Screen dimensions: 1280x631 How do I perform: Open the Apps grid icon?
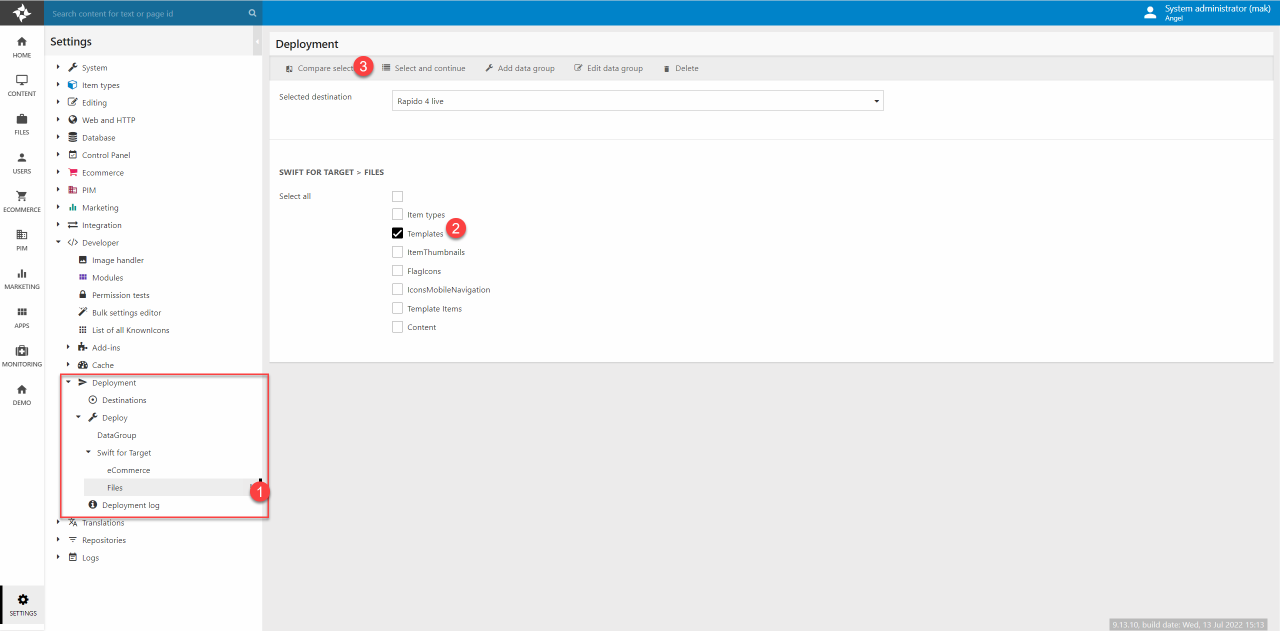click(x=22, y=316)
